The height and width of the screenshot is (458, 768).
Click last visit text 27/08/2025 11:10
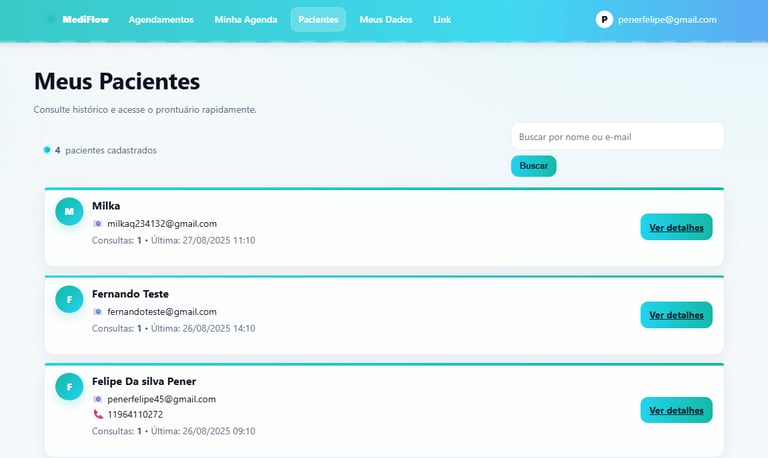point(218,241)
